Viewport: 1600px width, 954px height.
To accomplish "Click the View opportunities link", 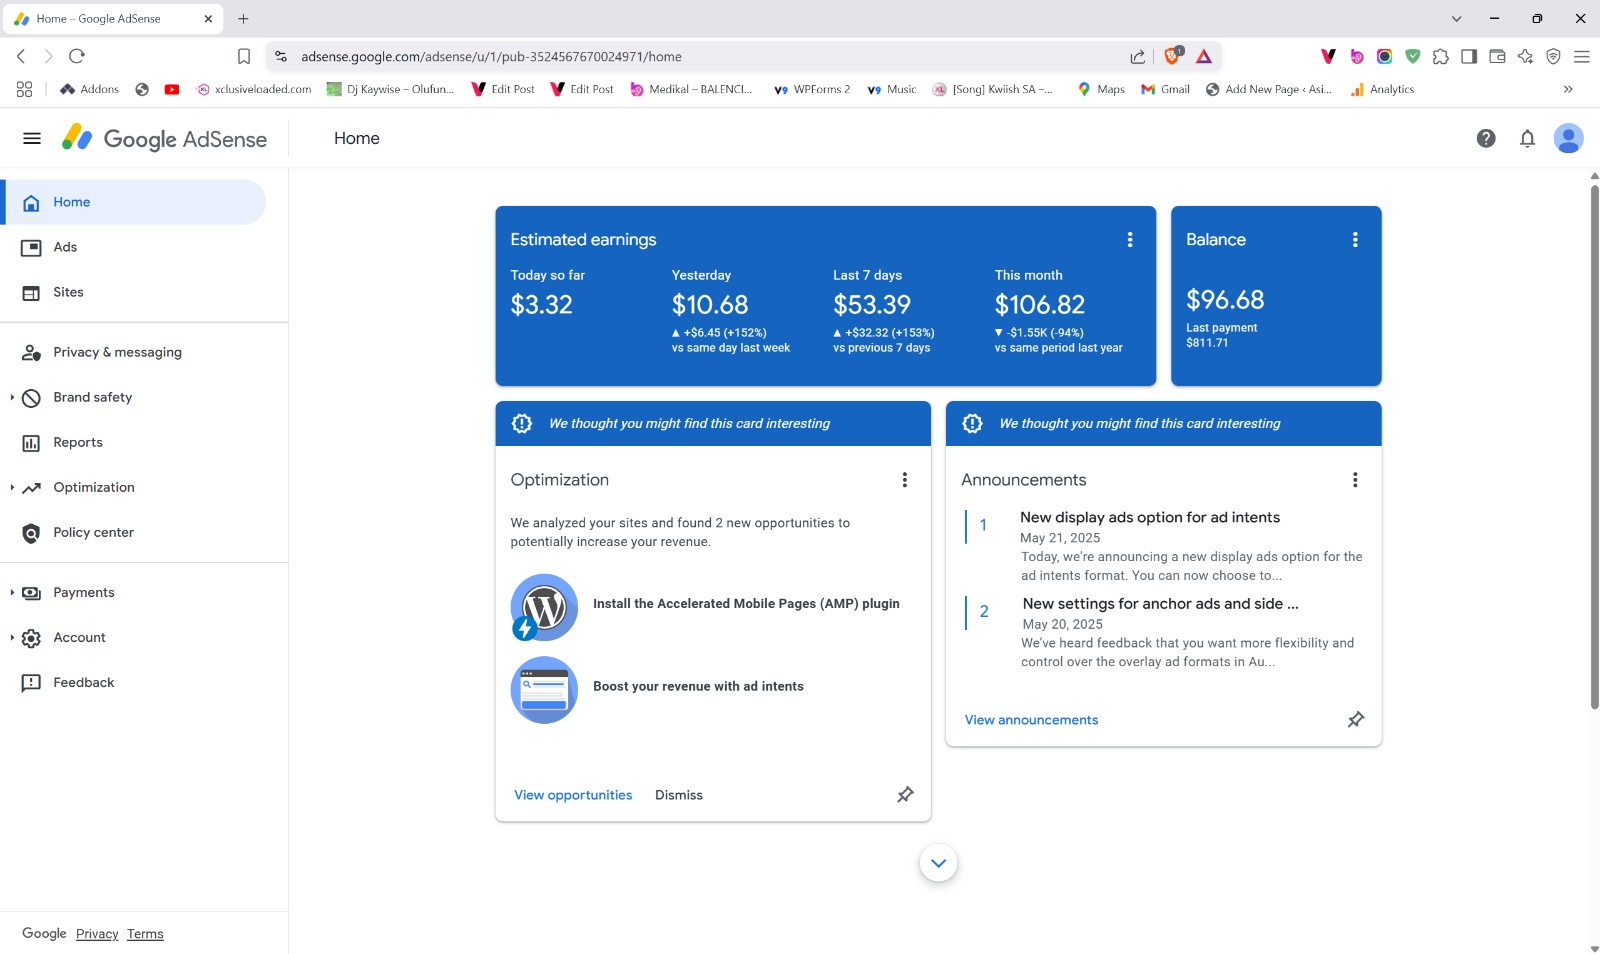I will 573,796.
